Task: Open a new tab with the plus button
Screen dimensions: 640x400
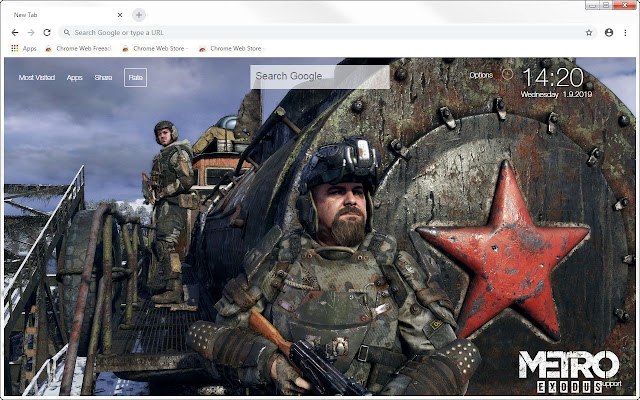Action: [139, 15]
